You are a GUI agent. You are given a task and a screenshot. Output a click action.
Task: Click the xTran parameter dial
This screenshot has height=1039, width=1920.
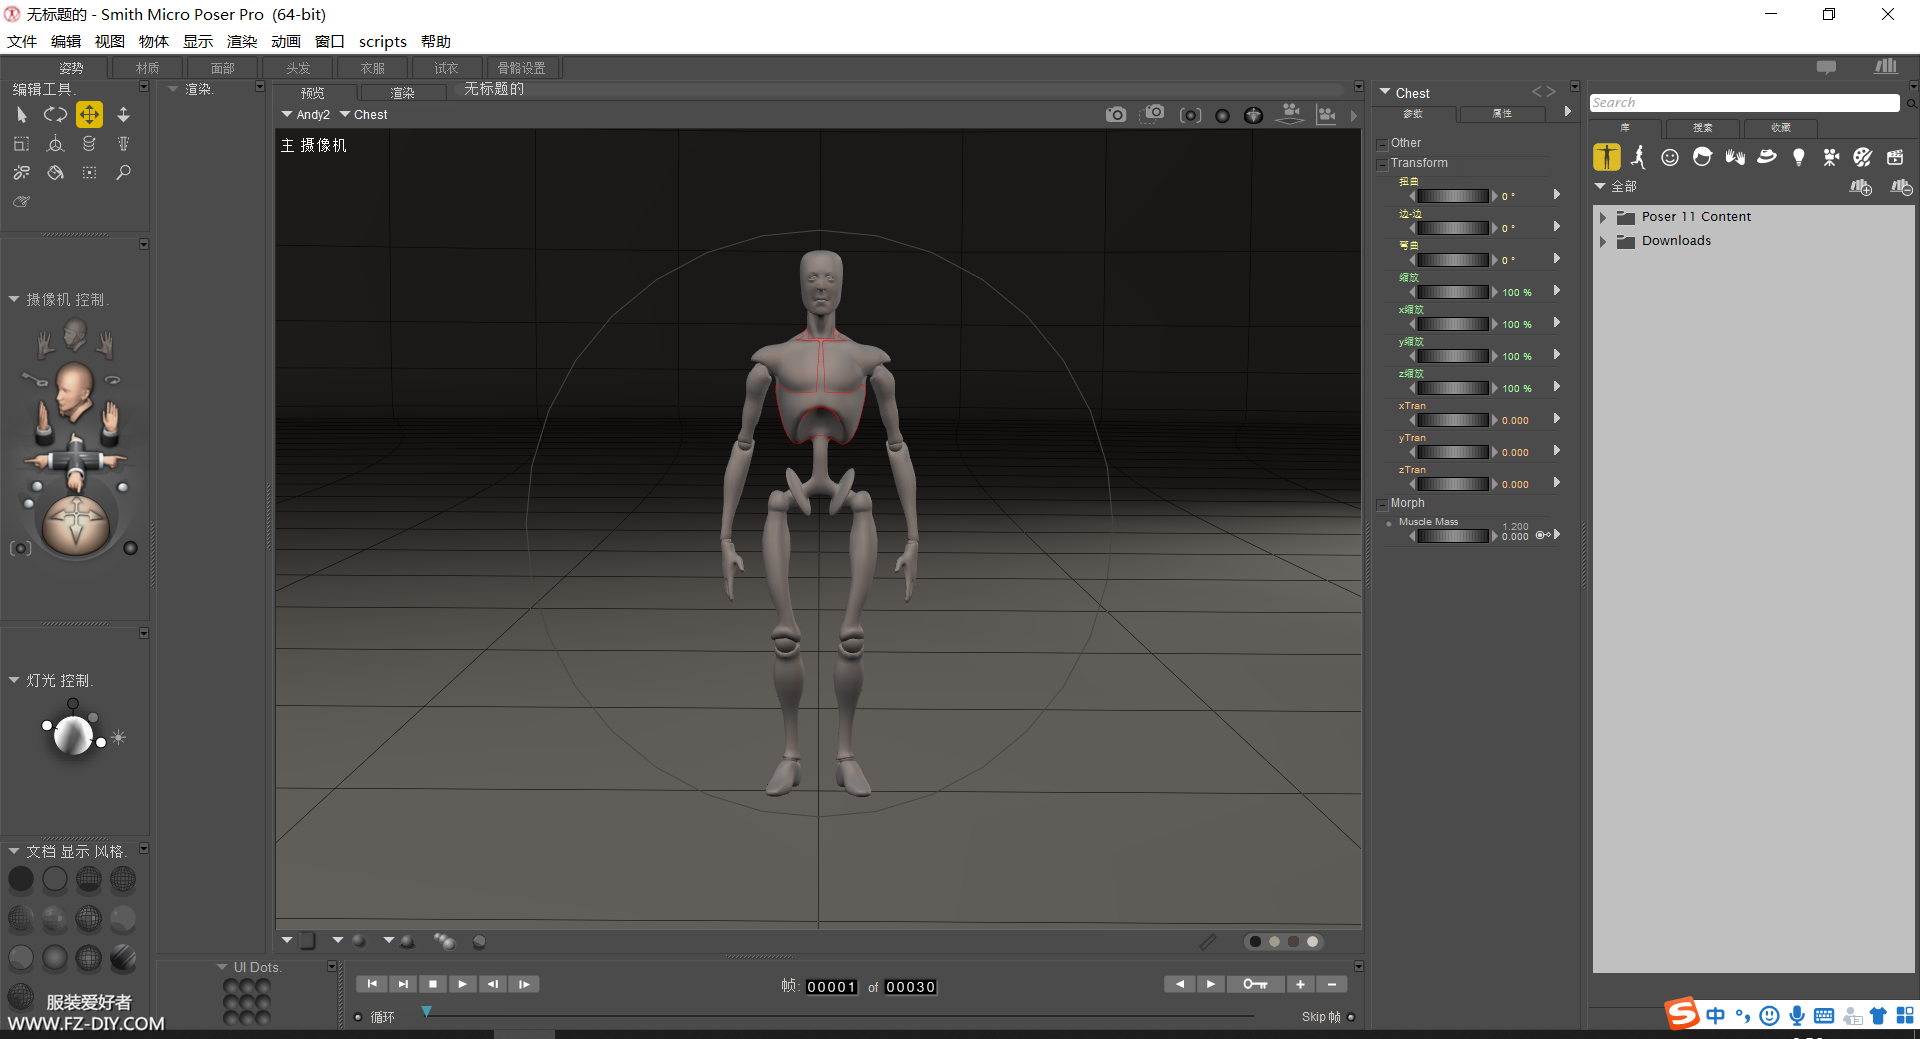tap(1453, 420)
